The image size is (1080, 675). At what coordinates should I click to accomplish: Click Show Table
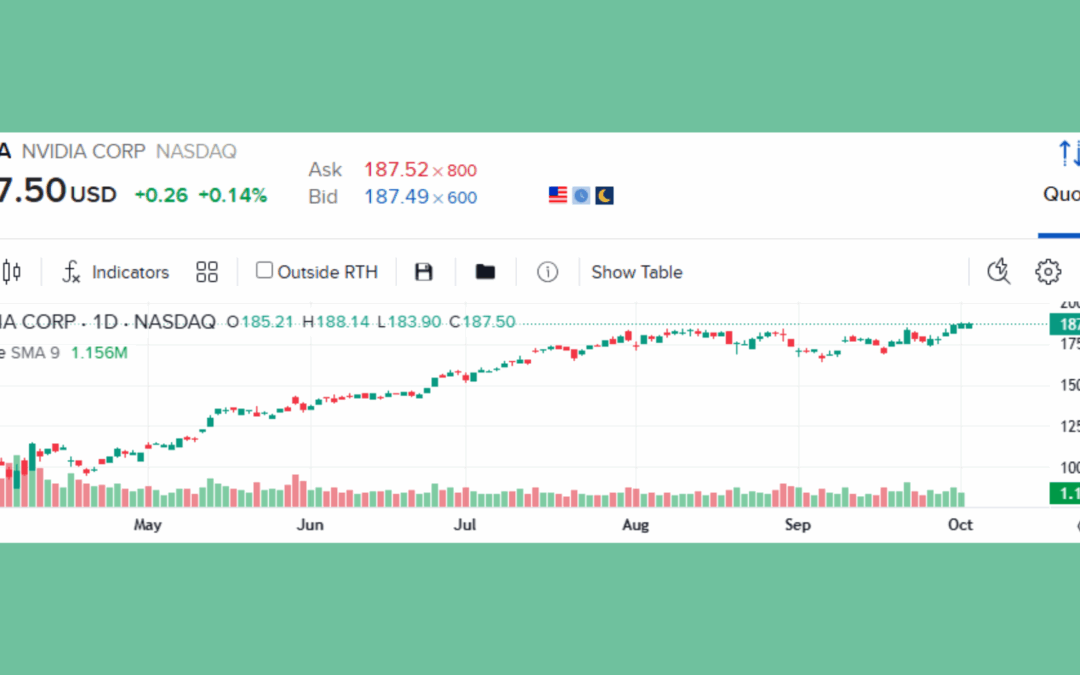coord(636,271)
